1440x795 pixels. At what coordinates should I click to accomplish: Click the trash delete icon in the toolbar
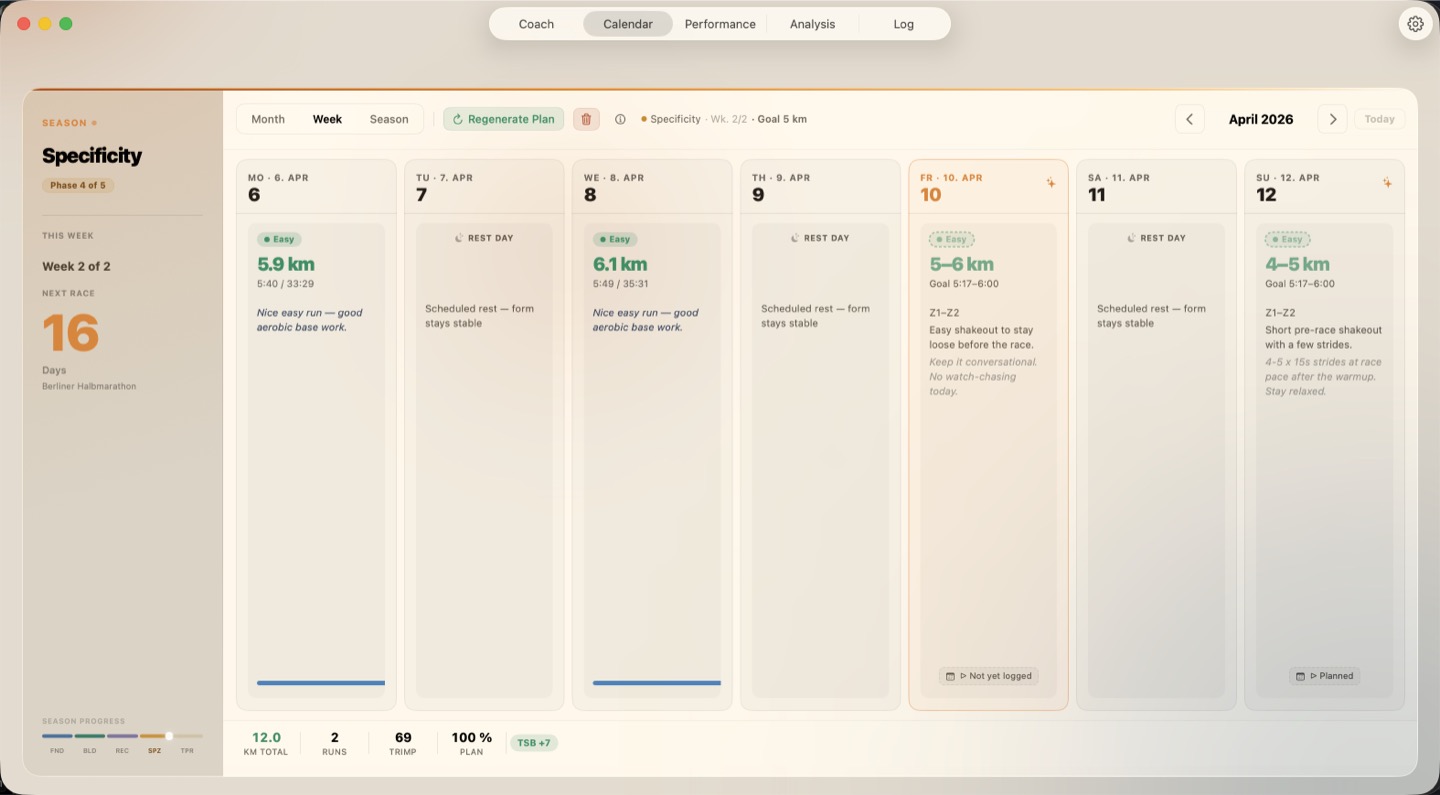586,118
